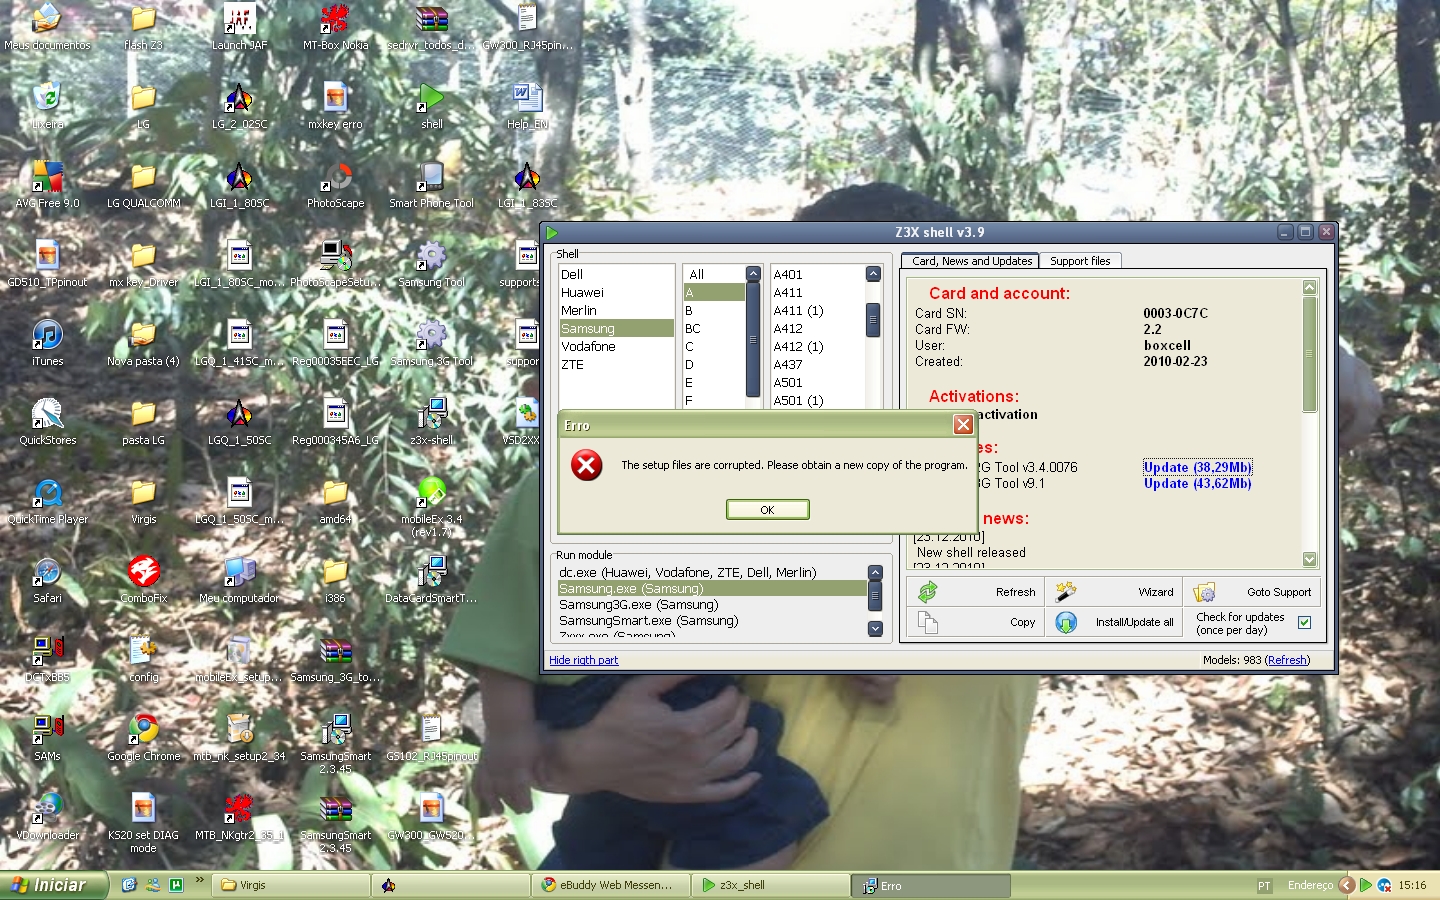This screenshot has width=1440, height=900.
Task: Click the Install/Update all download icon
Action: click(x=1066, y=622)
